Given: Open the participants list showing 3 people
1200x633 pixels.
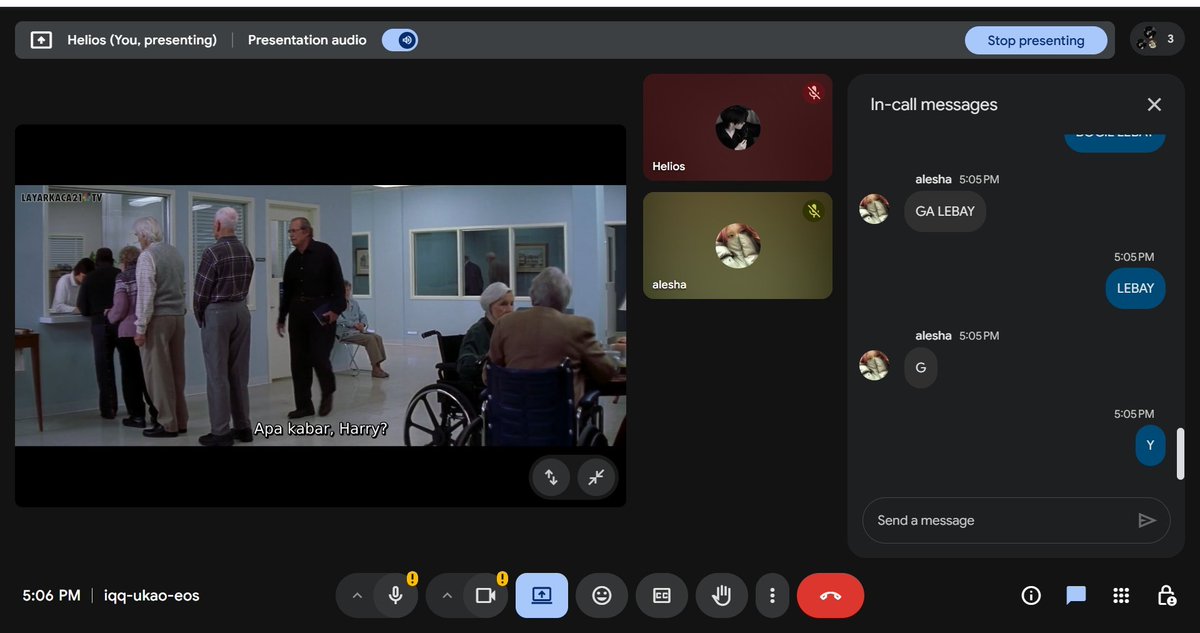Looking at the screenshot, I should (1157, 40).
